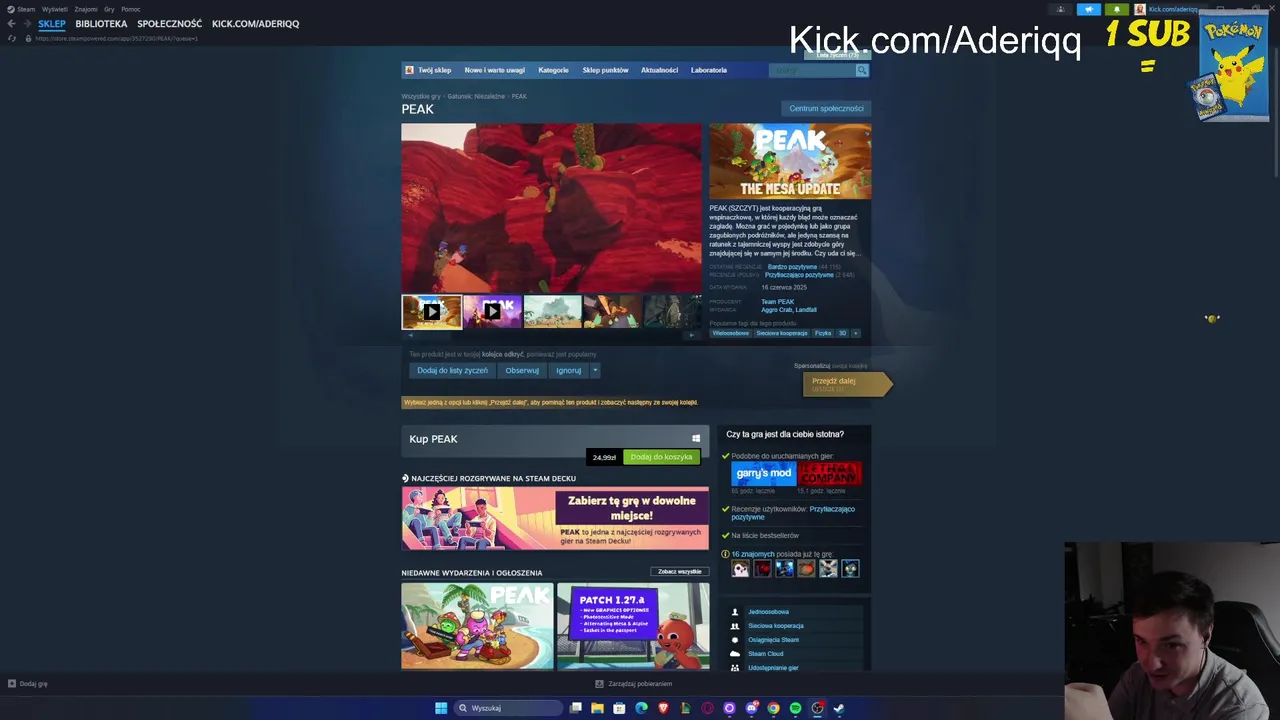Viewport: 1280px width, 720px height.
Task: Open Aktualności in store nav
Action: click(x=659, y=70)
